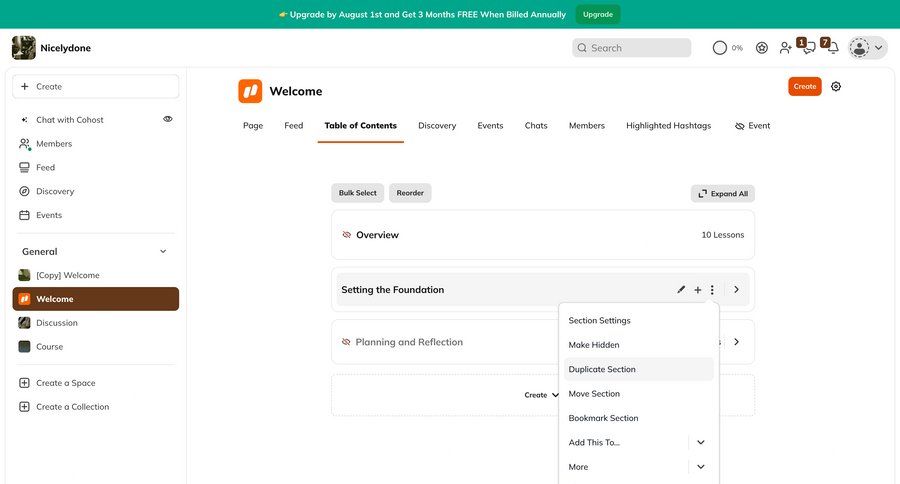Click the Nicelydone workspace logo
Screen dimensions: 900x484
click(x=24, y=48)
